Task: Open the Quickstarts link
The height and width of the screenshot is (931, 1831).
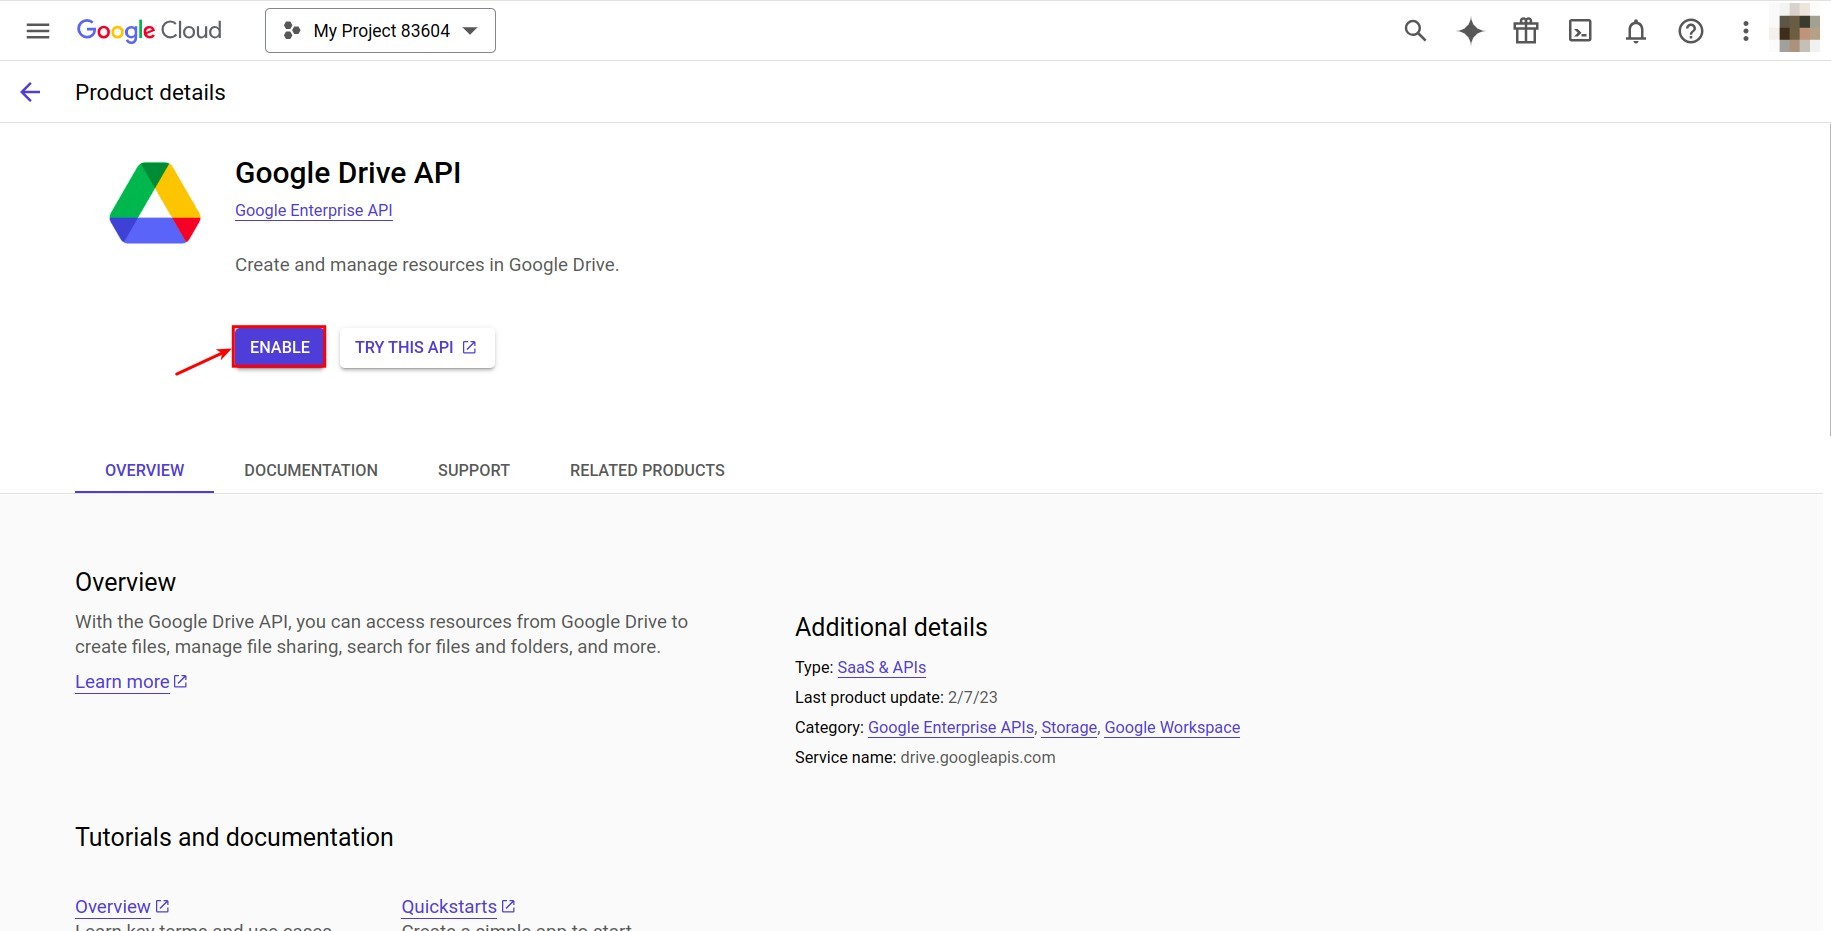Action: click(449, 906)
